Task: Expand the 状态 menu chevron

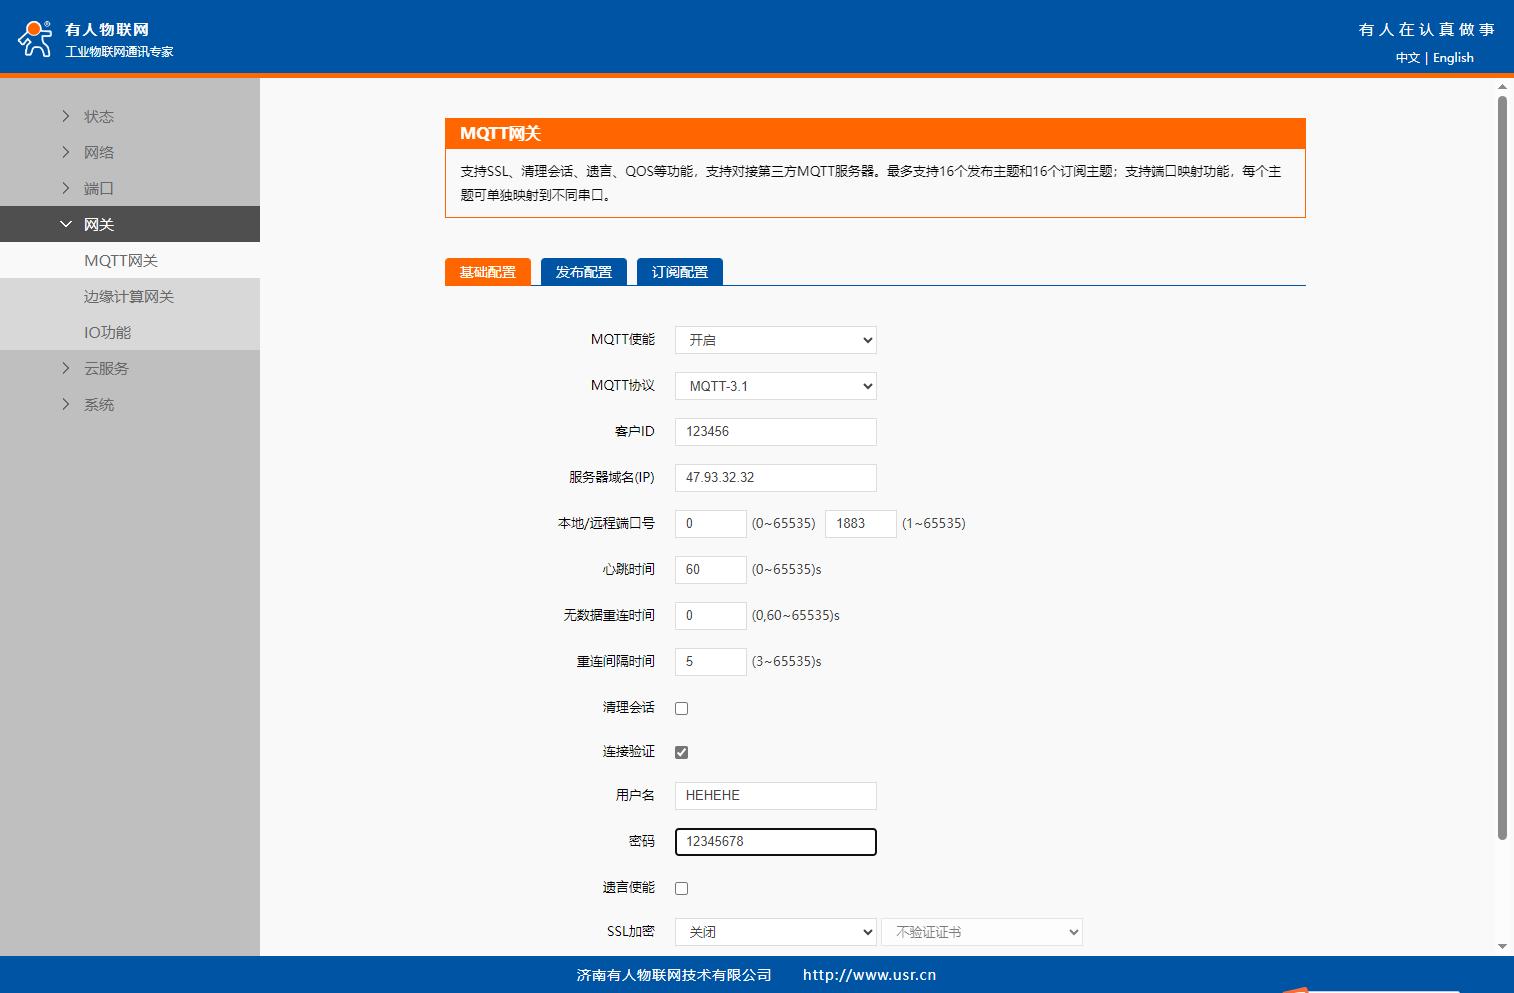Action: [66, 116]
